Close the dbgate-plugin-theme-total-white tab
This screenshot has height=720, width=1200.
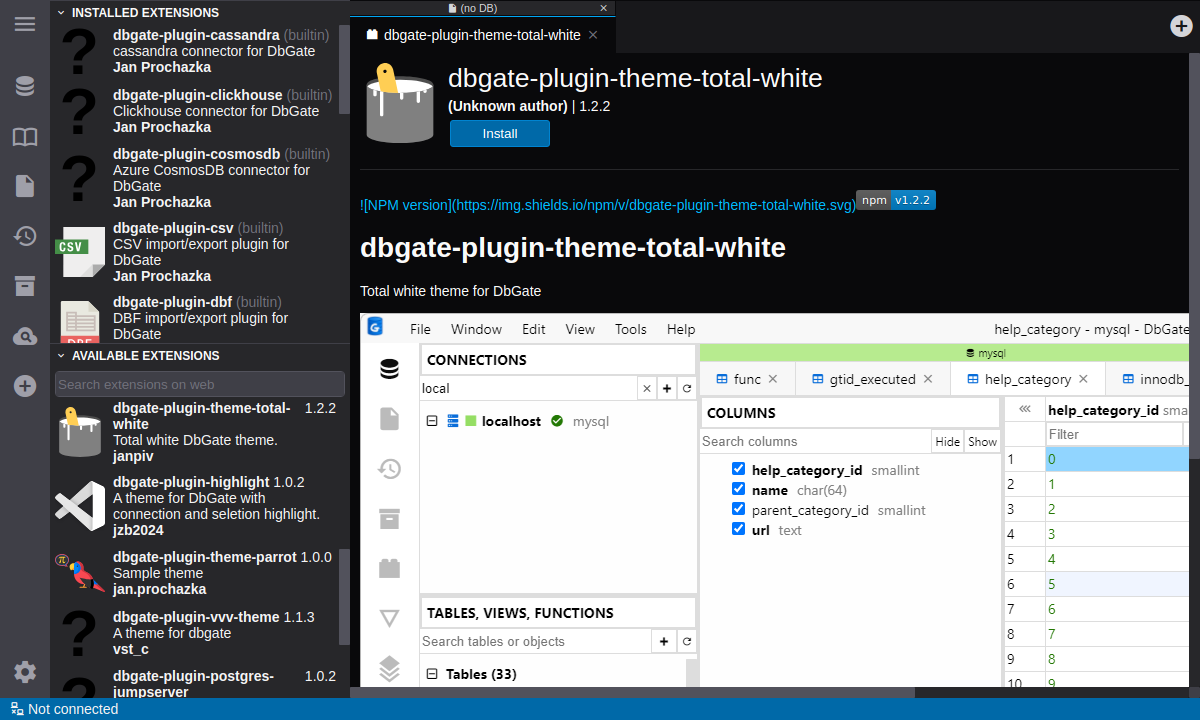593,35
